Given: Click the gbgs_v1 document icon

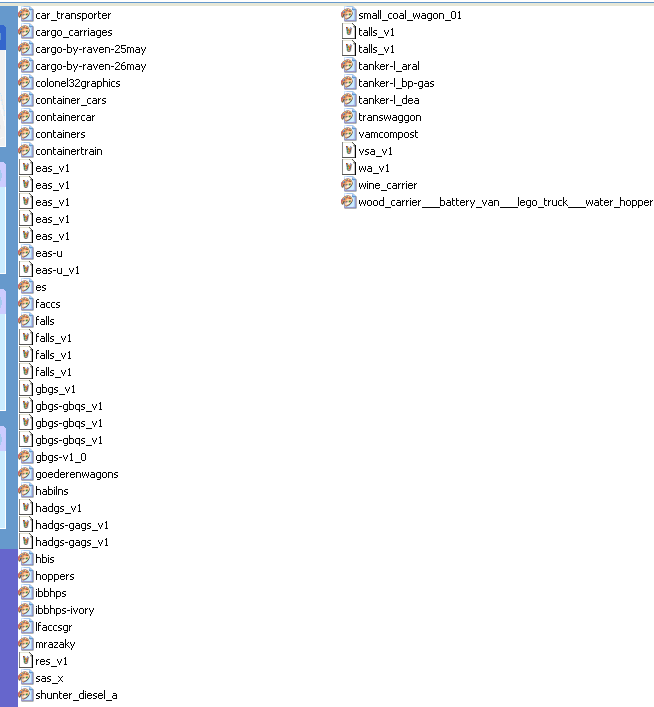Looking at the screenshot, I should pyautogui.click(x=26, y=389).
